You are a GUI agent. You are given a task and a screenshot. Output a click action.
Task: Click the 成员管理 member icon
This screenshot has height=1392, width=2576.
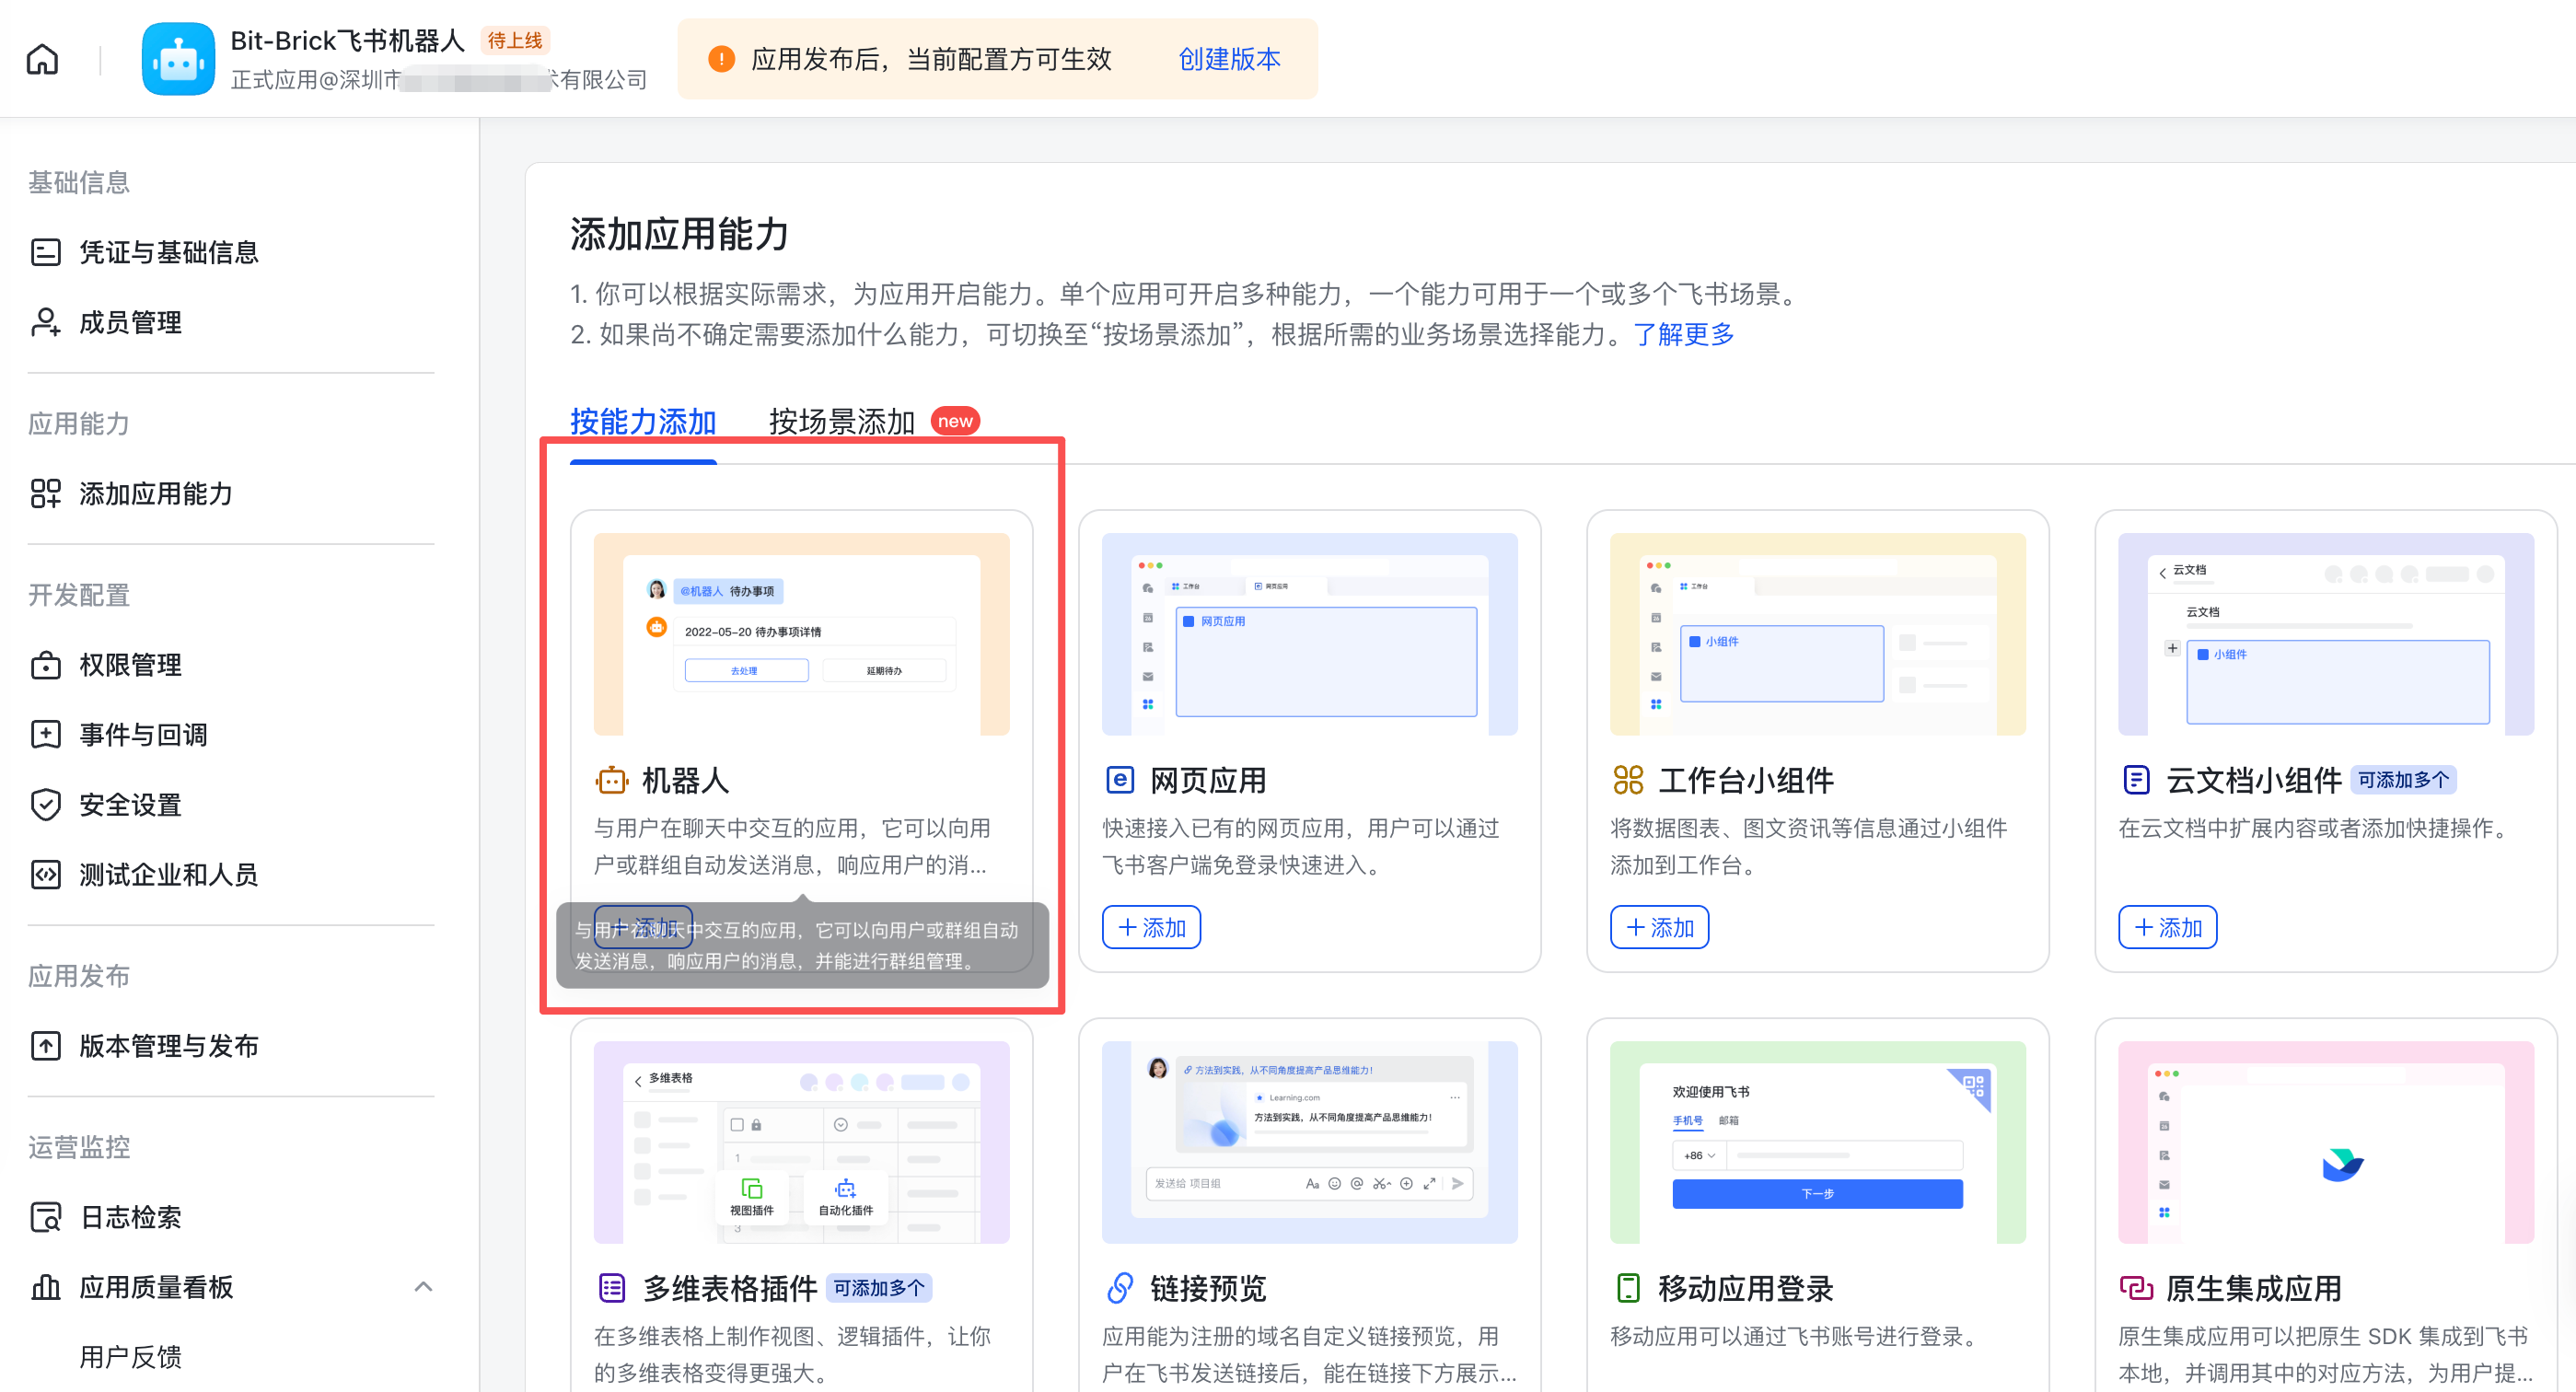click(46, 322)
